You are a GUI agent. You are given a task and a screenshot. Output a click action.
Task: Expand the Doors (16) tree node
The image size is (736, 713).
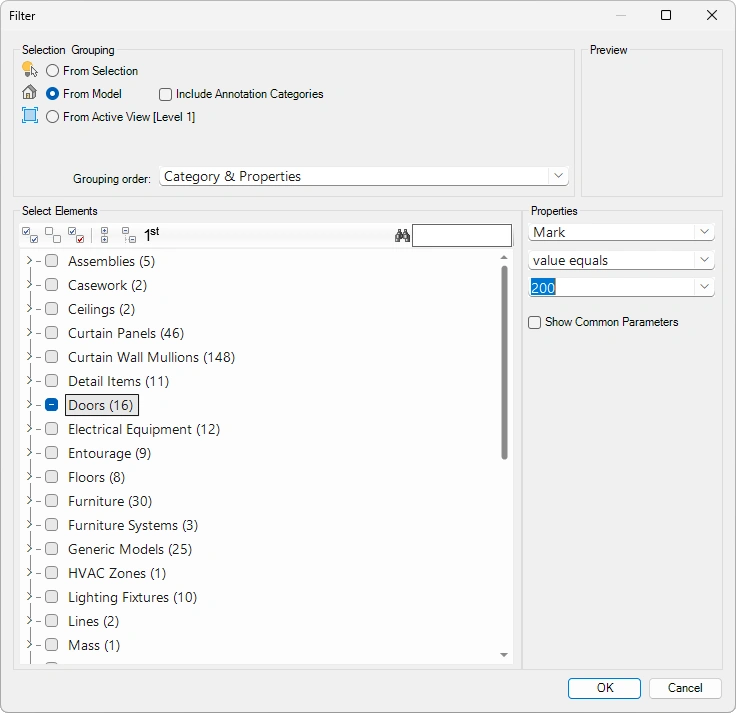[29, 404]
